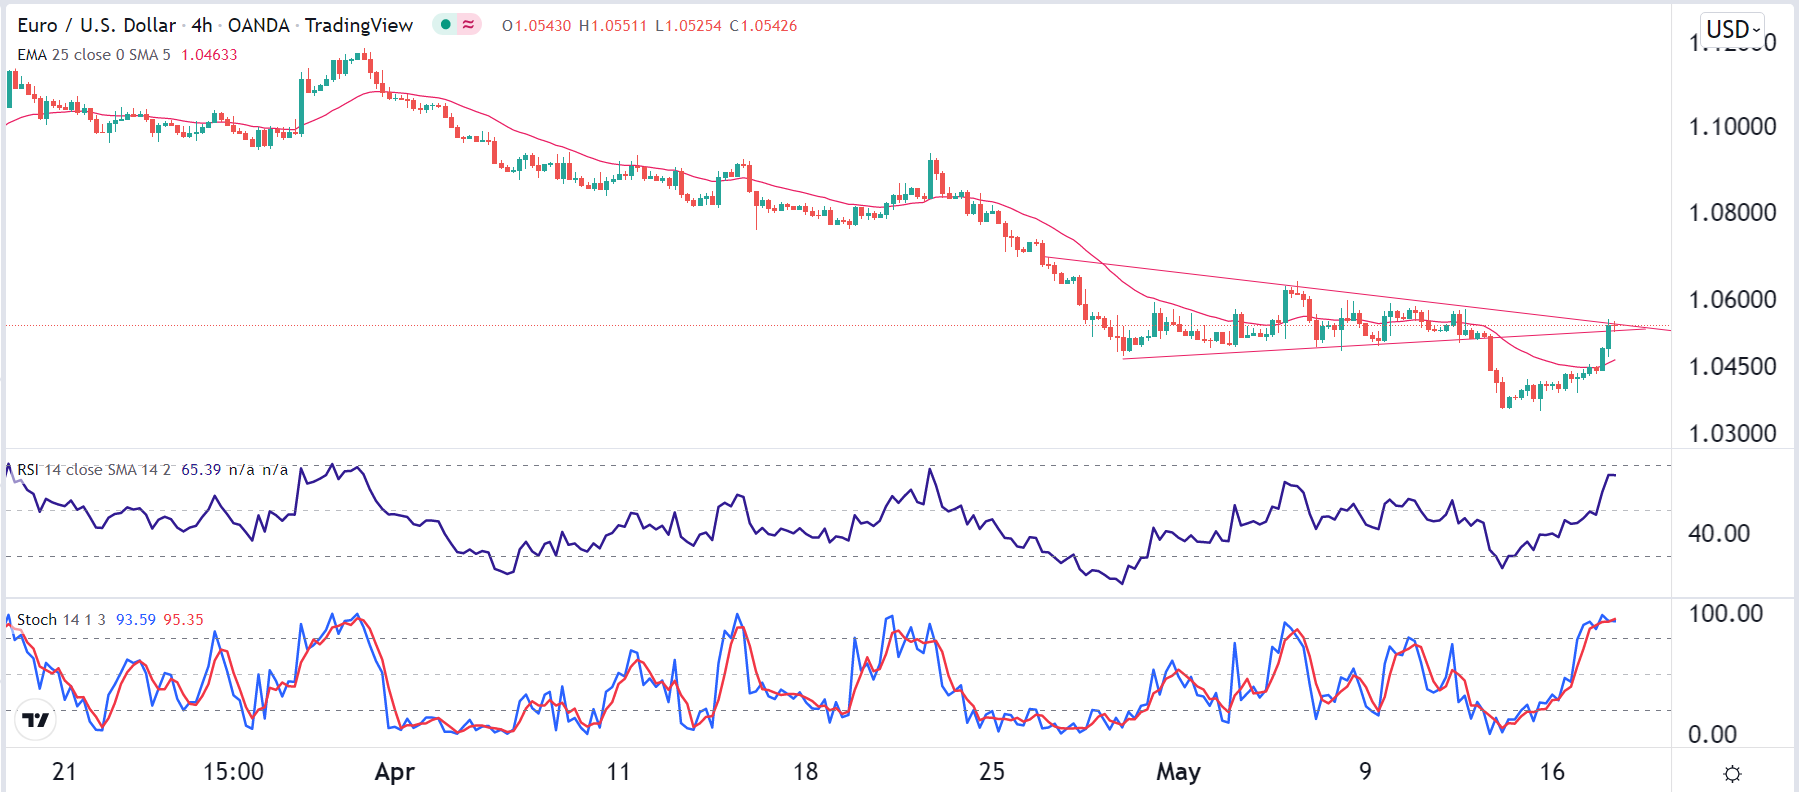Select the RSI 14 indicator legend
Screen dimensions: 1799x792
pos(94,470)
